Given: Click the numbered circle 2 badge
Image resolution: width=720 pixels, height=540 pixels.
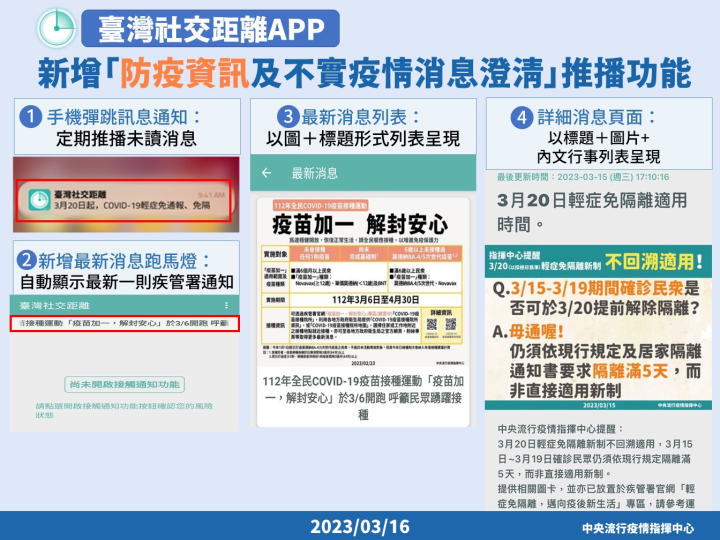Looking at the screenshot, I should pyautogui.click(x=32, y=261).
